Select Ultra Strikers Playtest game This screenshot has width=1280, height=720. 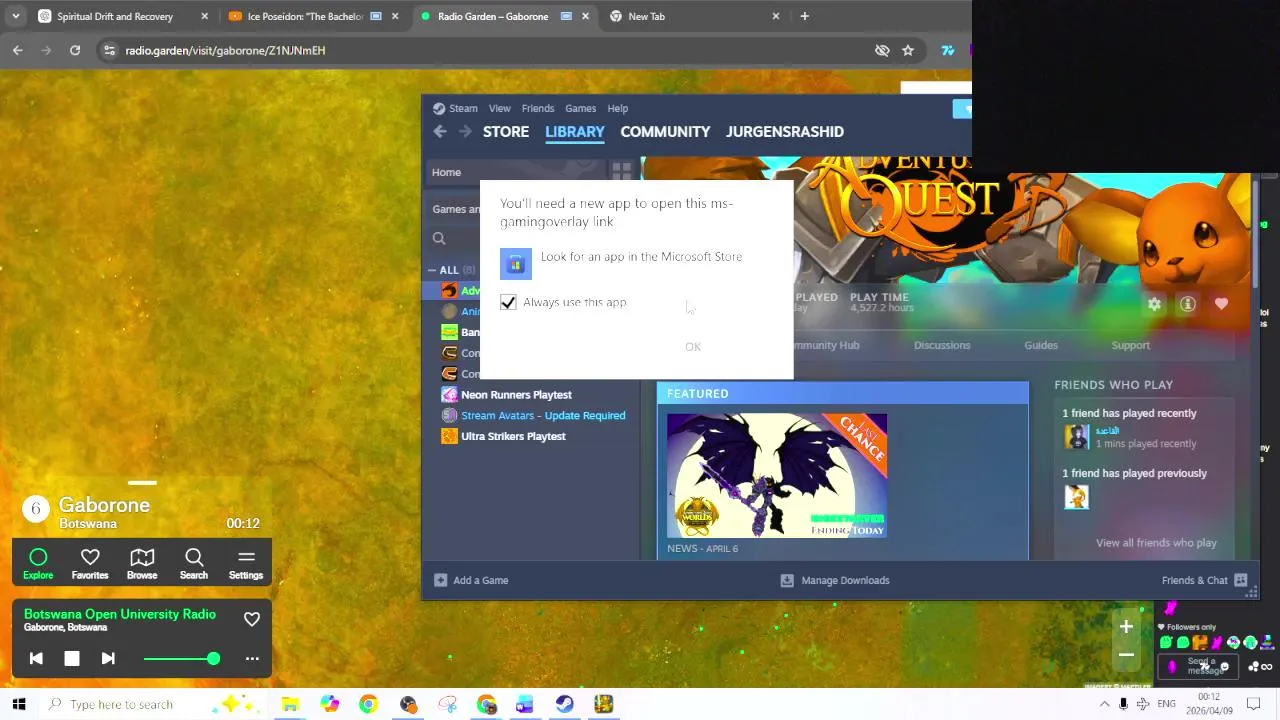pos(513,436)
